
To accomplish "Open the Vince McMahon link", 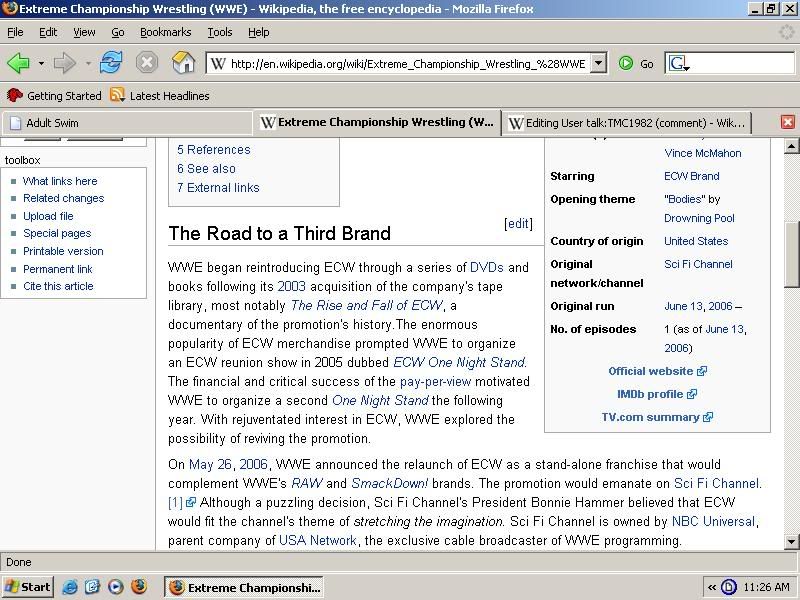I will pyautogui.click(x=703, y=153).
